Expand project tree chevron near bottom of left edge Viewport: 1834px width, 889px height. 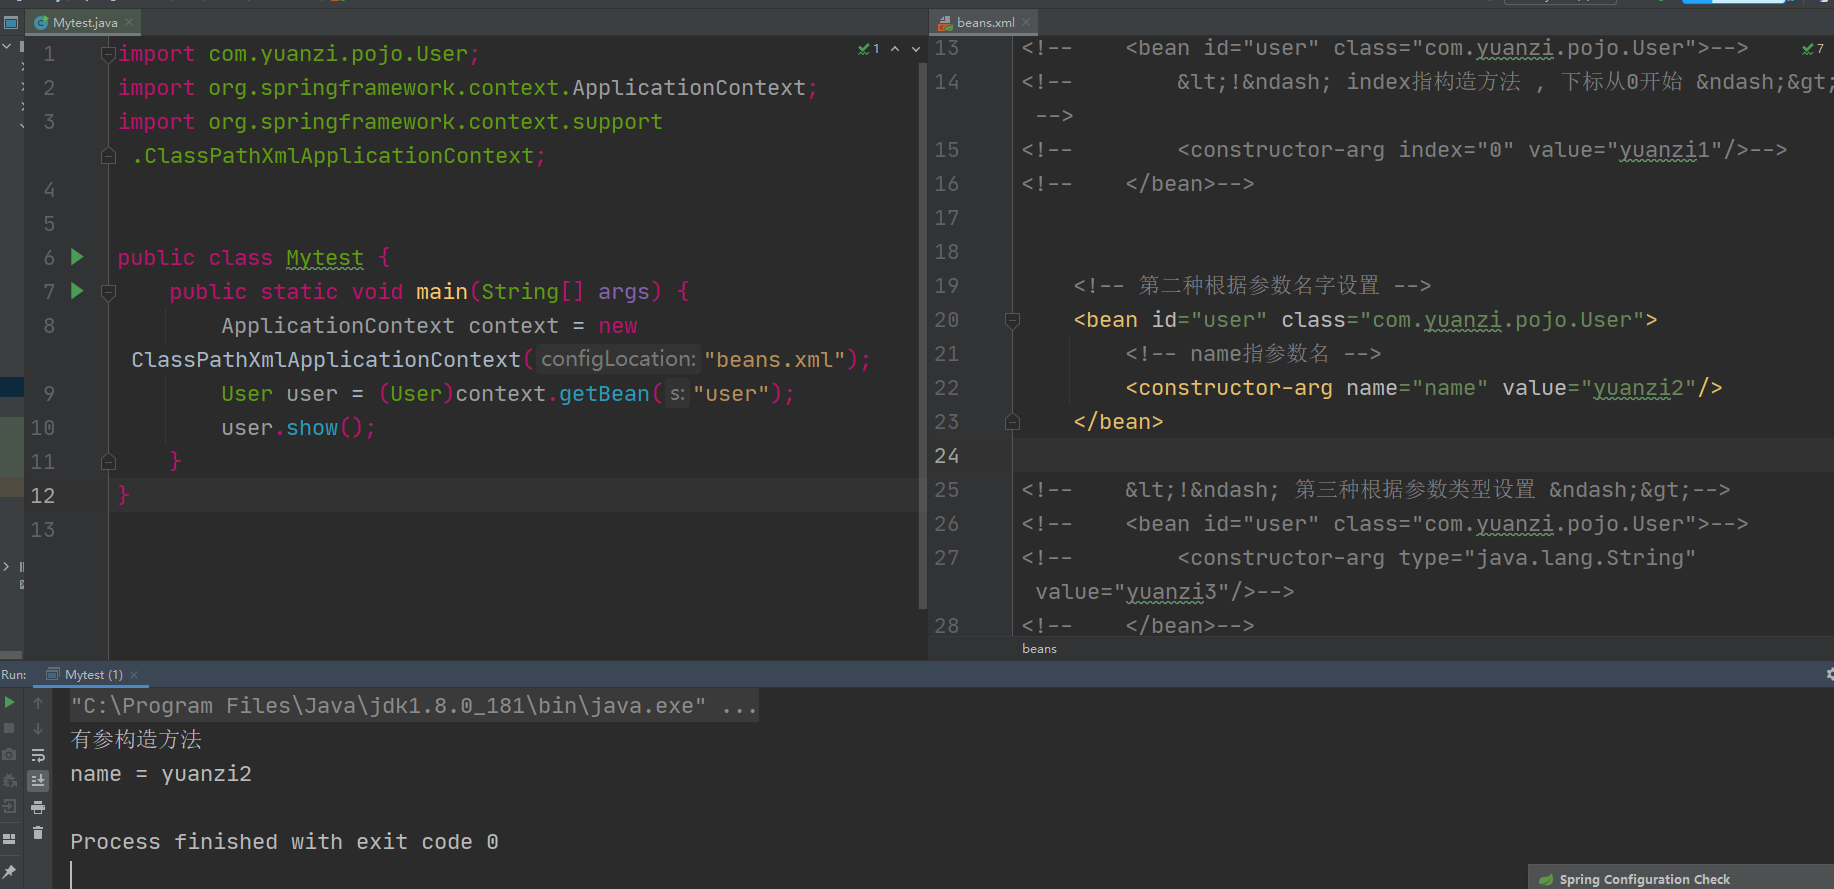click(x=7, y=566)
